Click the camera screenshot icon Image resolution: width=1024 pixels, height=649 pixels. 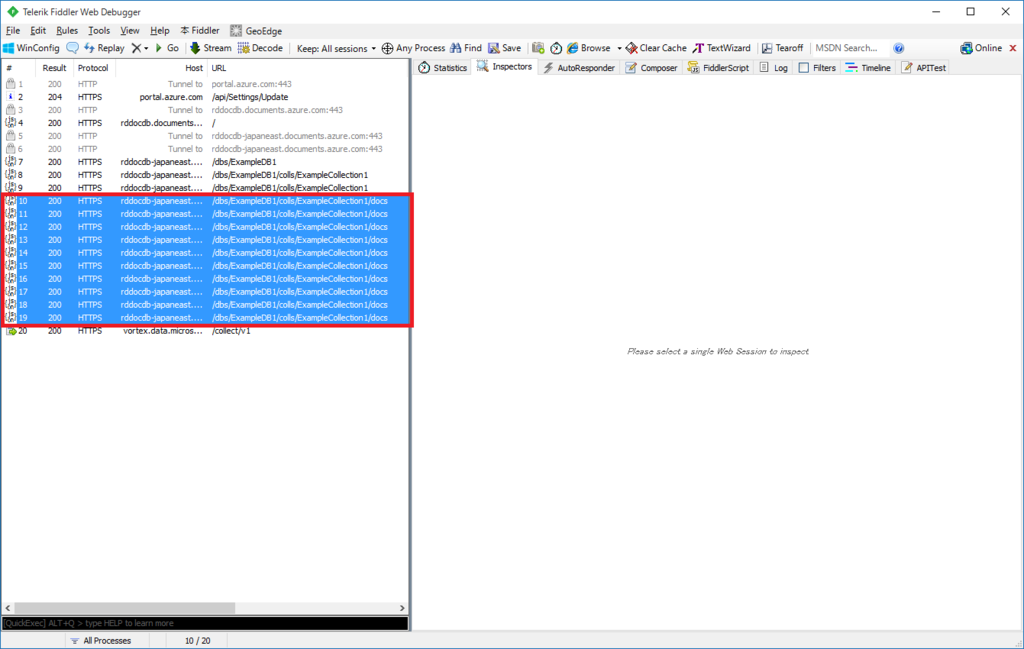click(538, 48)
